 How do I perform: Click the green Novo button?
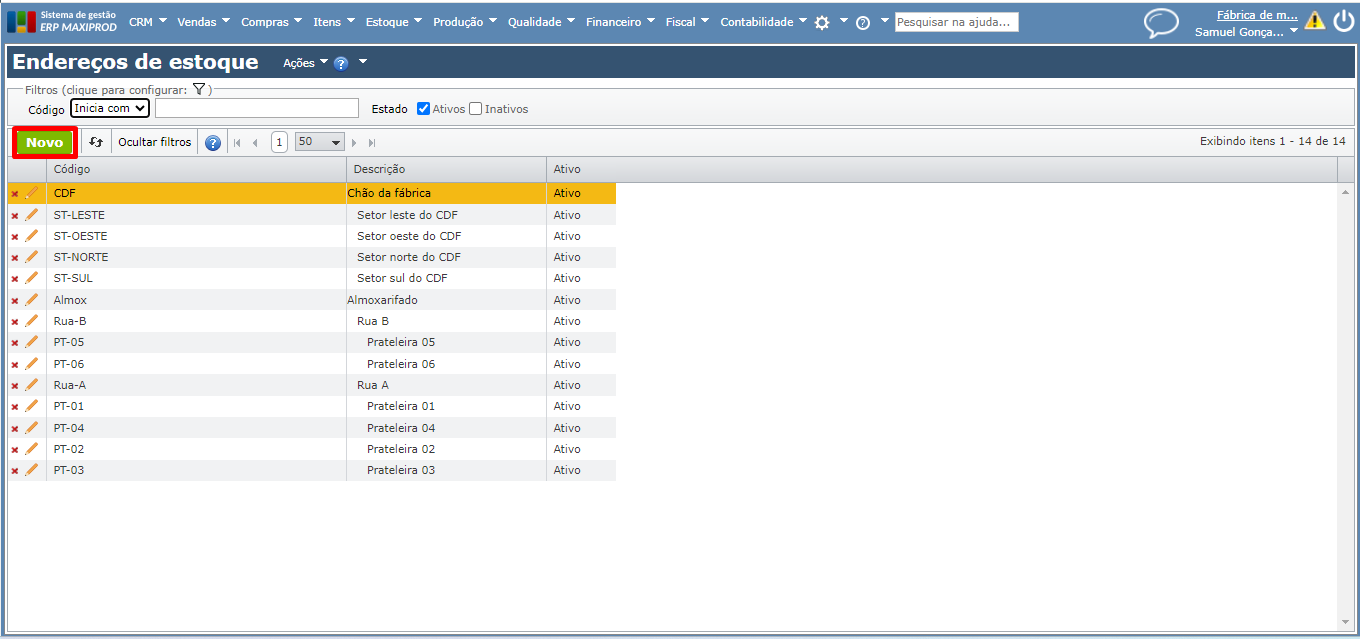click(45, 143)
